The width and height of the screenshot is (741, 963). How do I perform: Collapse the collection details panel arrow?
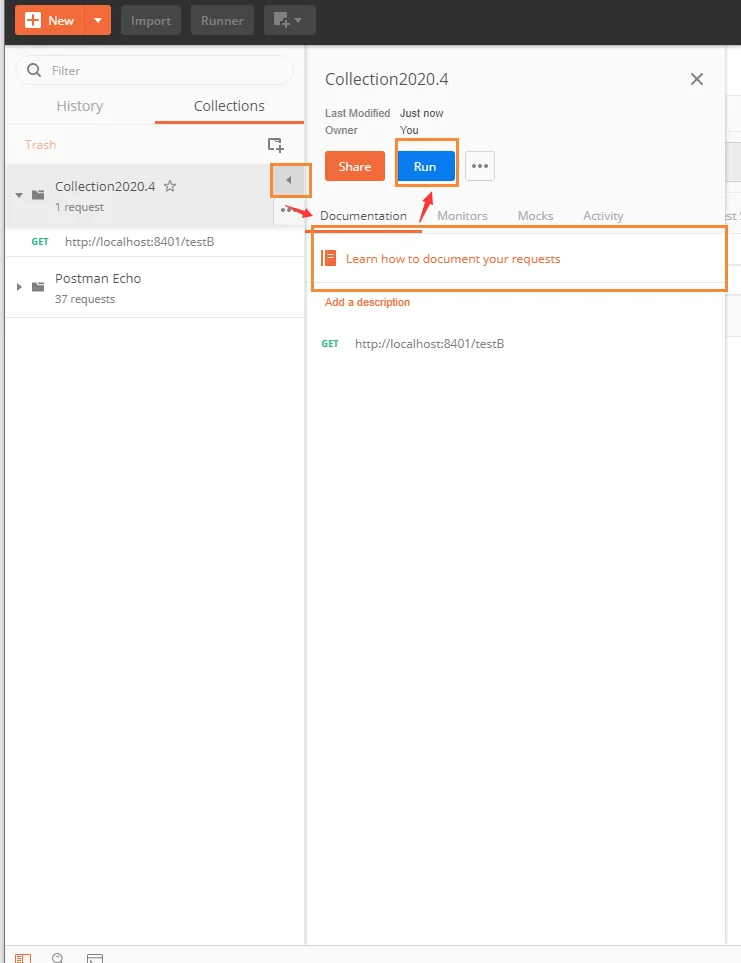coord(289,180)
